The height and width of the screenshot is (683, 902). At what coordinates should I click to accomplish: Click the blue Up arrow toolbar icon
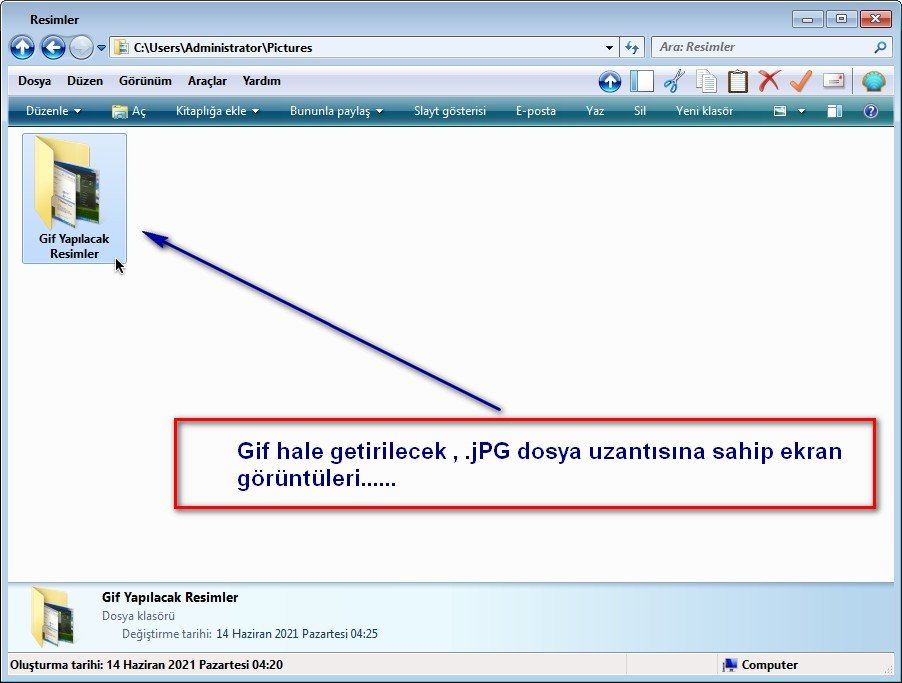(610, 81)
